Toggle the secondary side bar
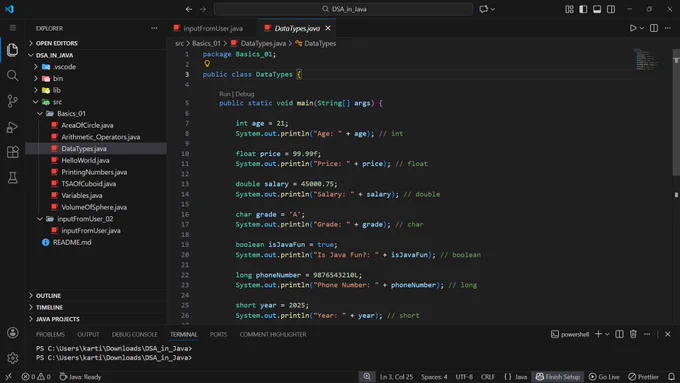This screenshot has height=383, width=680. click(611, 9)
